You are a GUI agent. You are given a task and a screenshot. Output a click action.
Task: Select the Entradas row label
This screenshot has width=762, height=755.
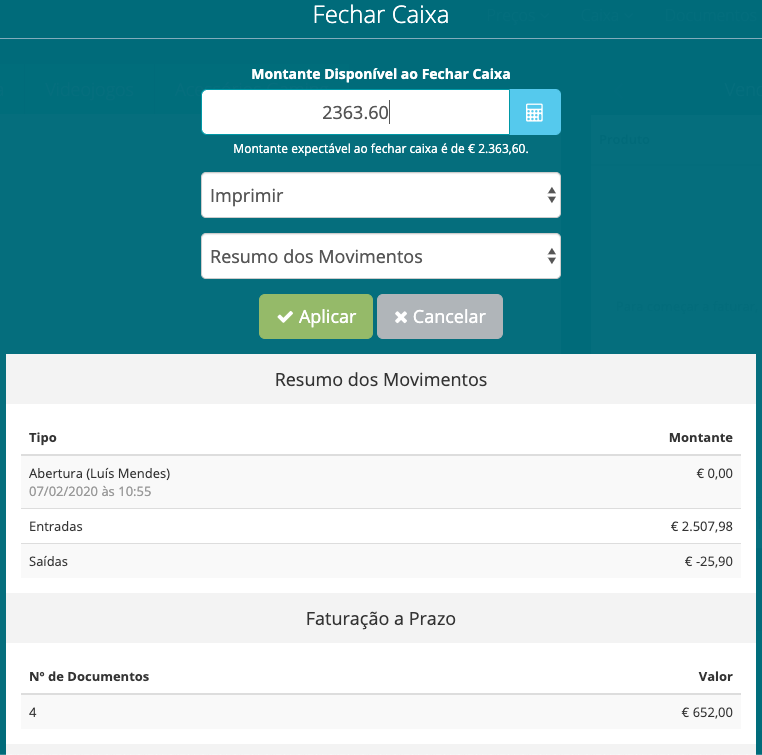pyautogui.click(x=56, y=526)
